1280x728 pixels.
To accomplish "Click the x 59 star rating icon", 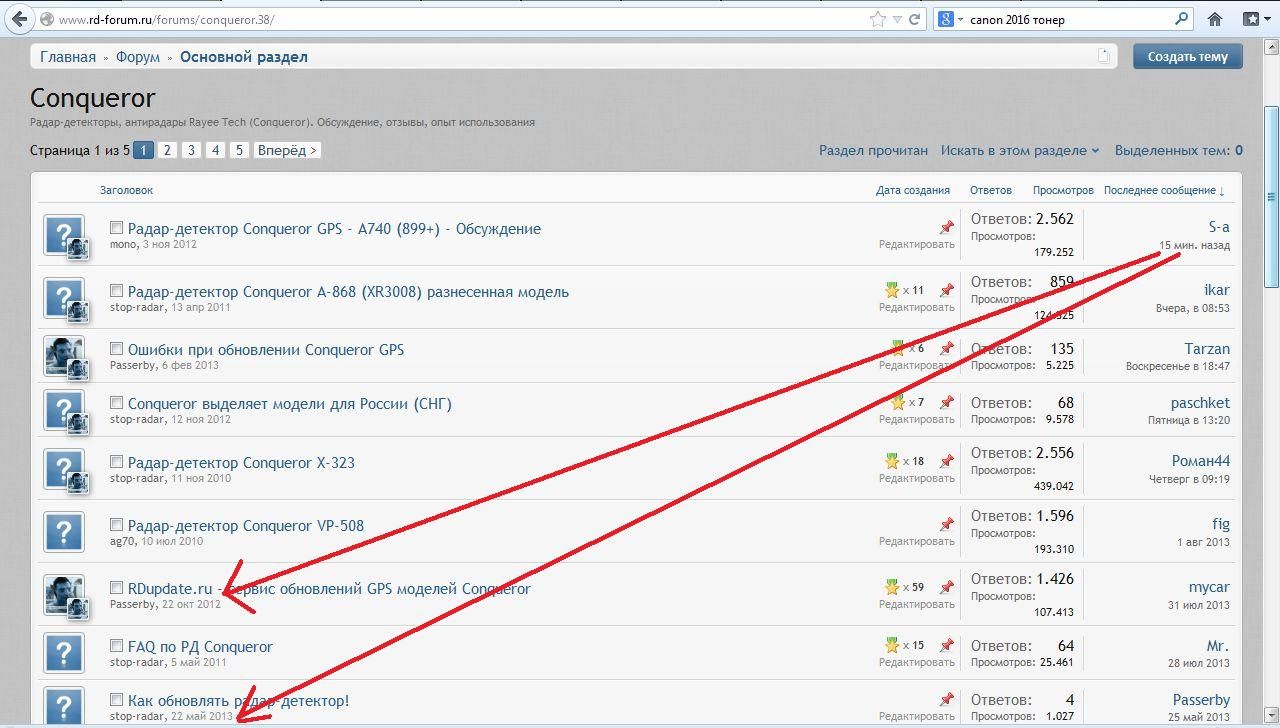I will 892,587.
